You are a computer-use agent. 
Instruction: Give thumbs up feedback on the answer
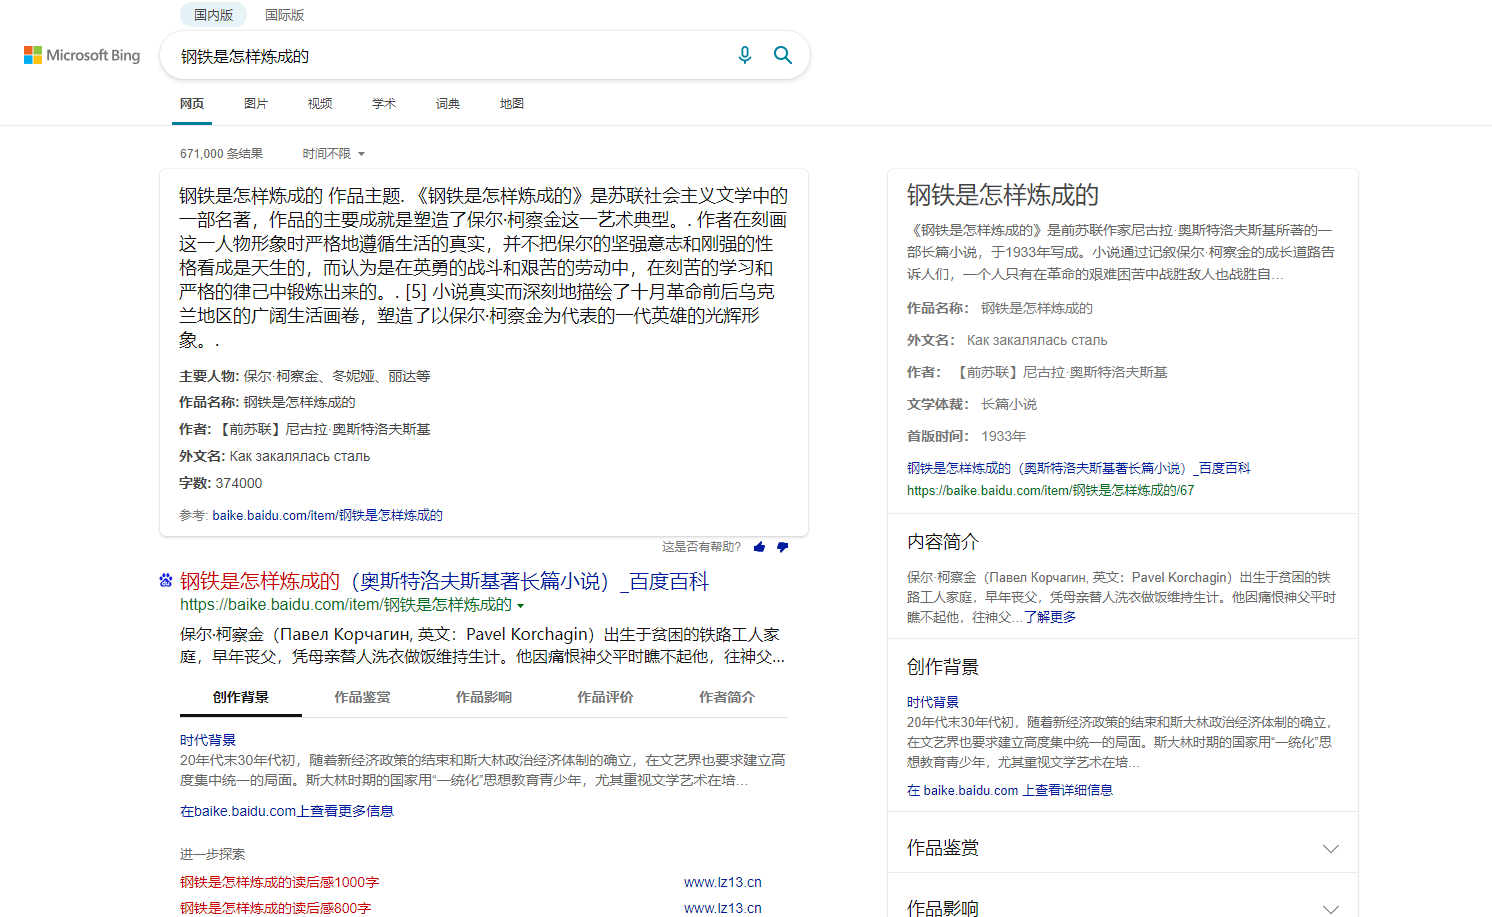[759, 547]
